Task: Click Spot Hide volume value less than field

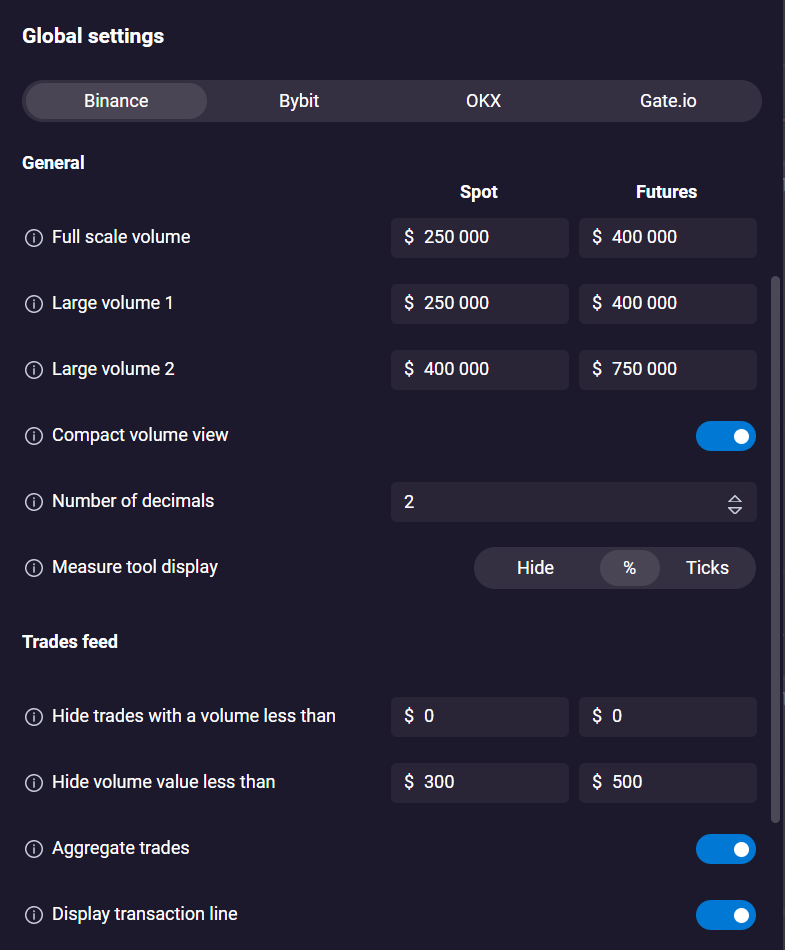Action: click(480, 783)
